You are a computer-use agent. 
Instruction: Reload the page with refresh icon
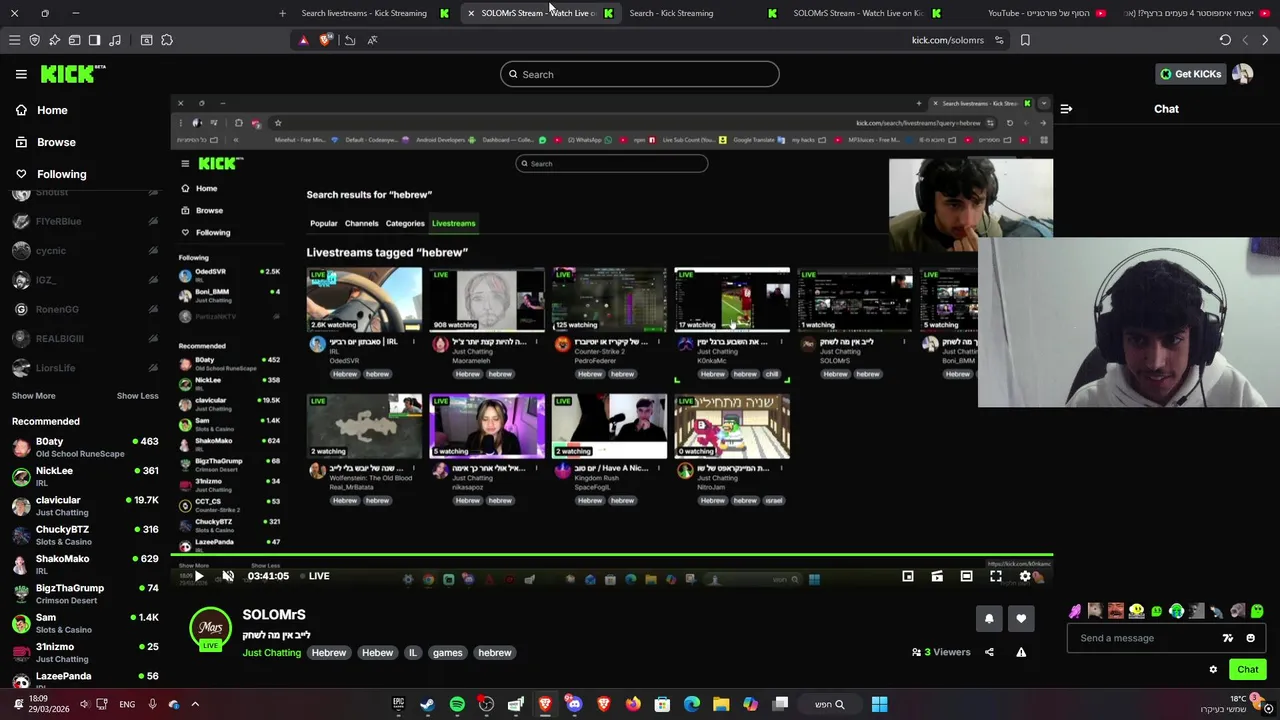click(1225, 40)
